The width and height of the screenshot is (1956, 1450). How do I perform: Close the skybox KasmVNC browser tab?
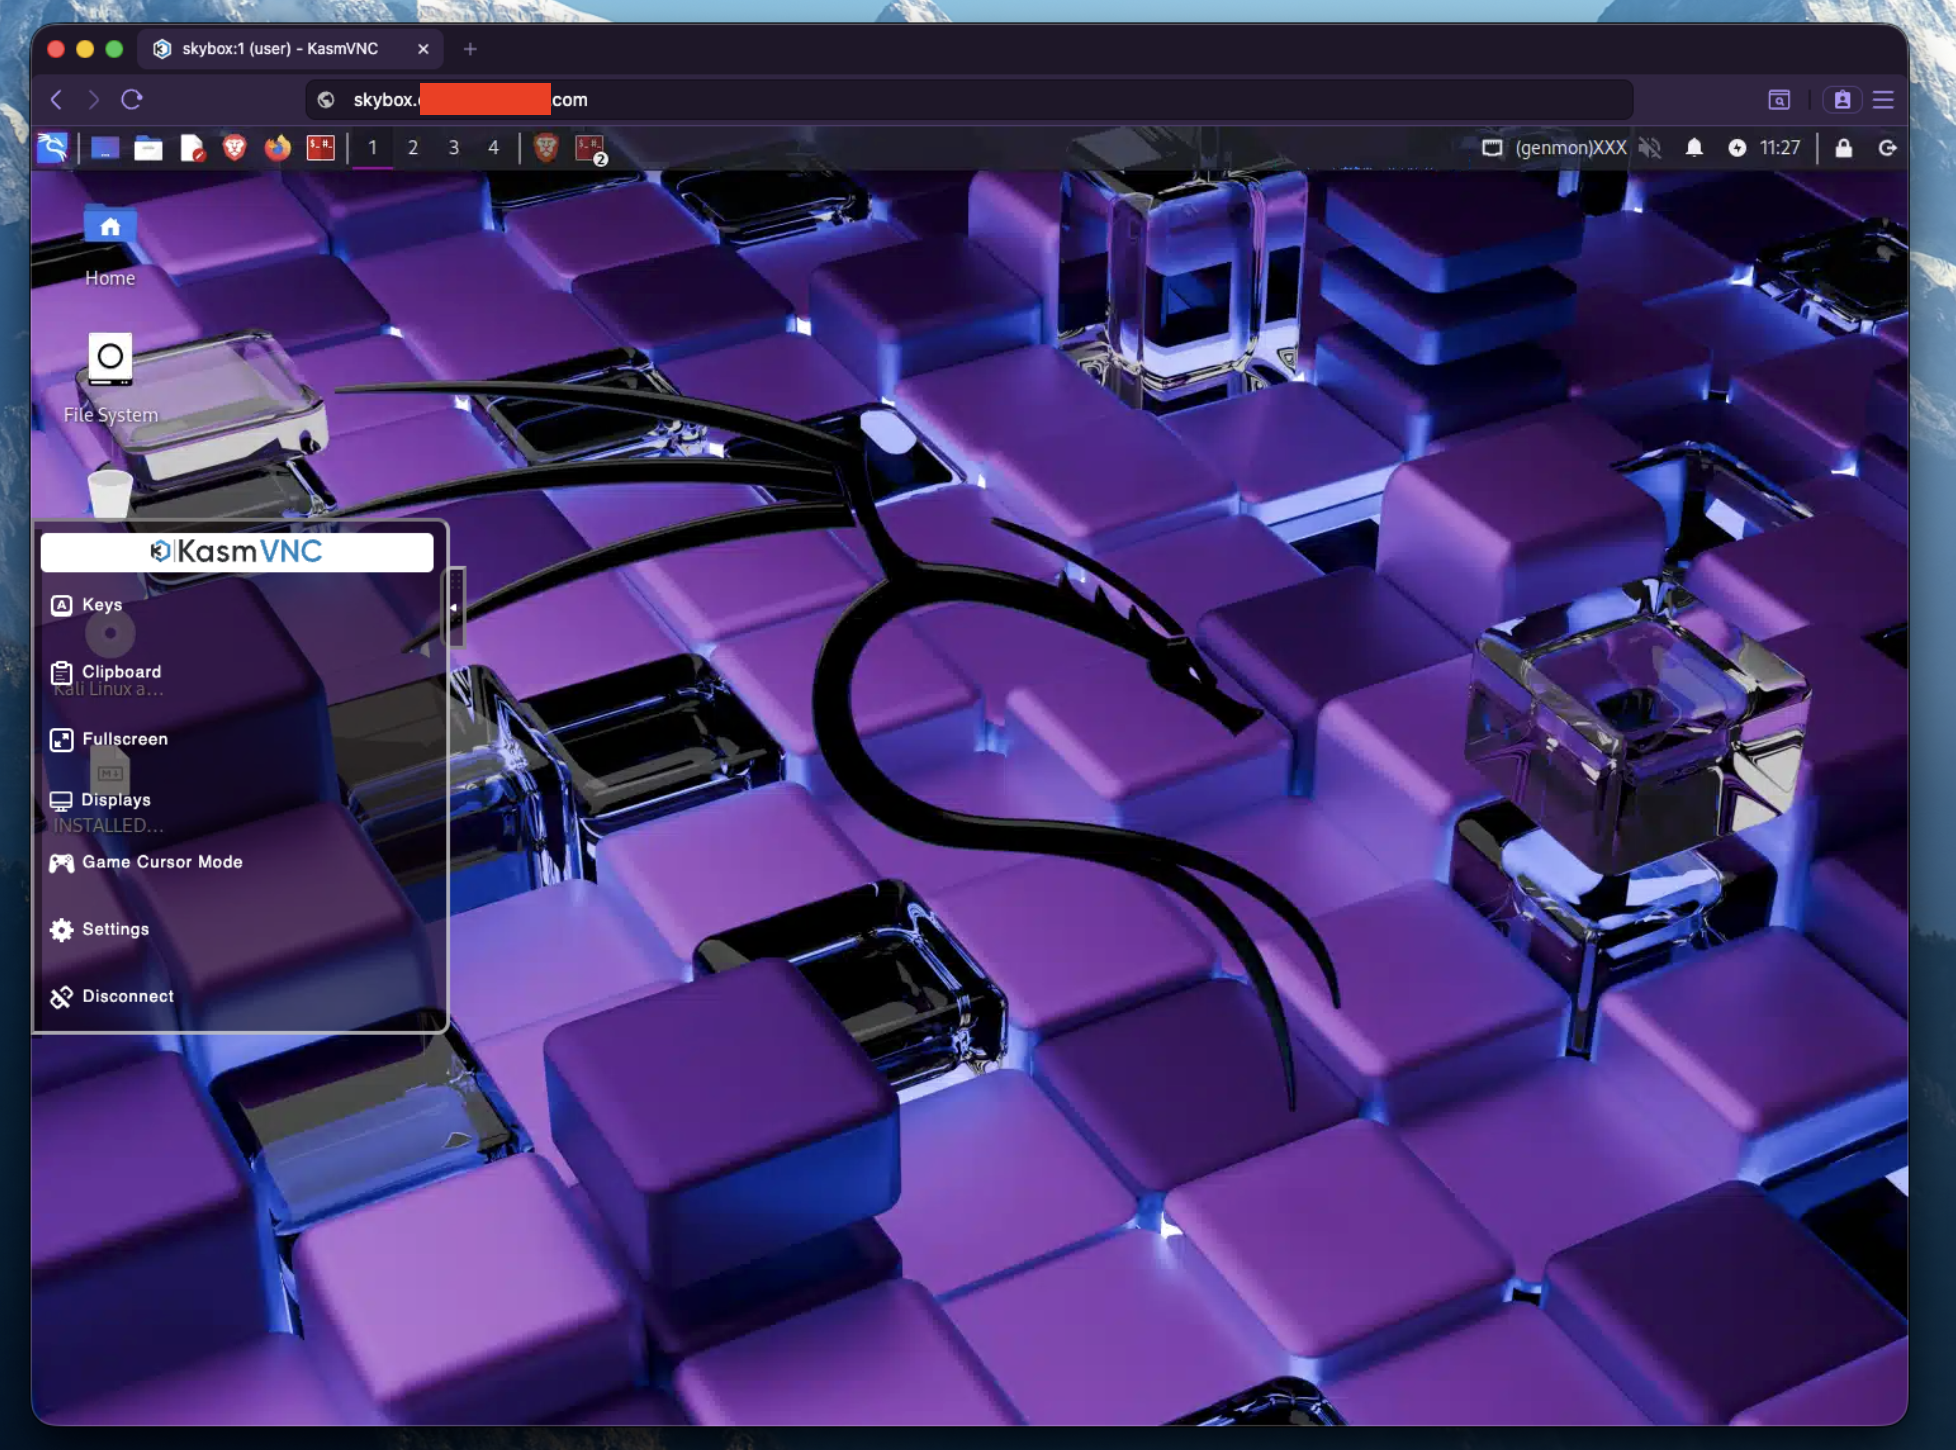tap(423, 48)
